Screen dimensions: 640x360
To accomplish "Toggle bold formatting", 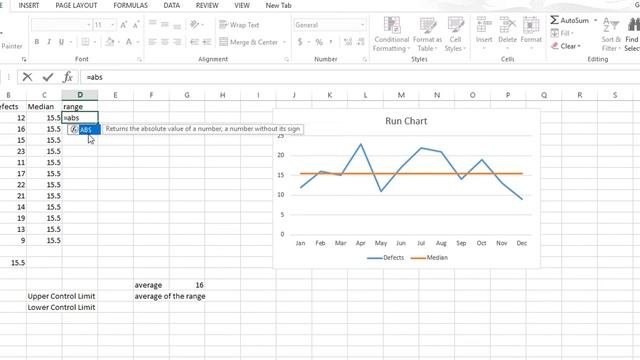I will coord(37,42).
